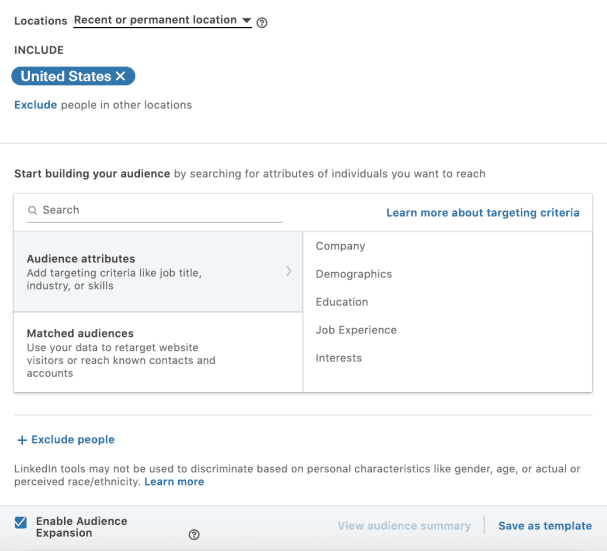This screenshot has height=551, width=607.
Task: Click Save as template
Action: (x=545, y=526)
